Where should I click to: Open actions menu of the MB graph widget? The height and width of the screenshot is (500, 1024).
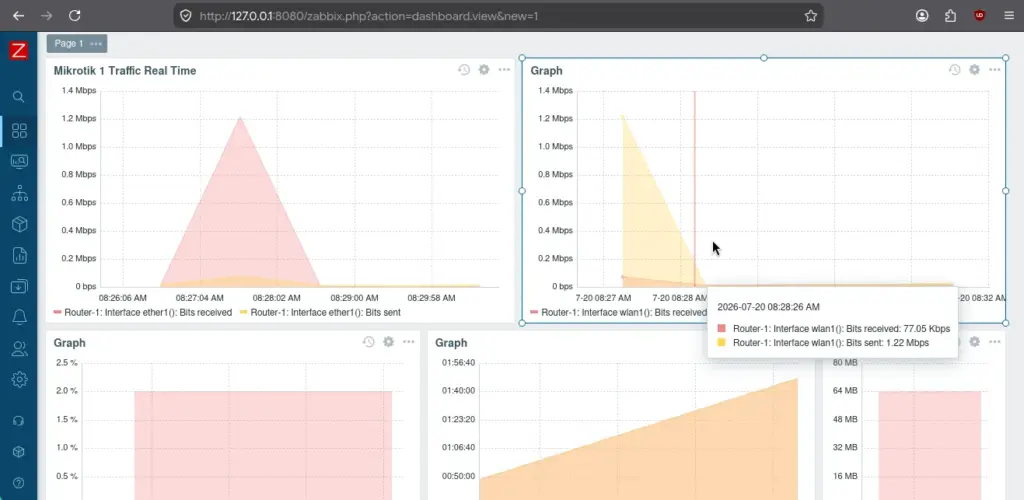(x=995, y=341)
